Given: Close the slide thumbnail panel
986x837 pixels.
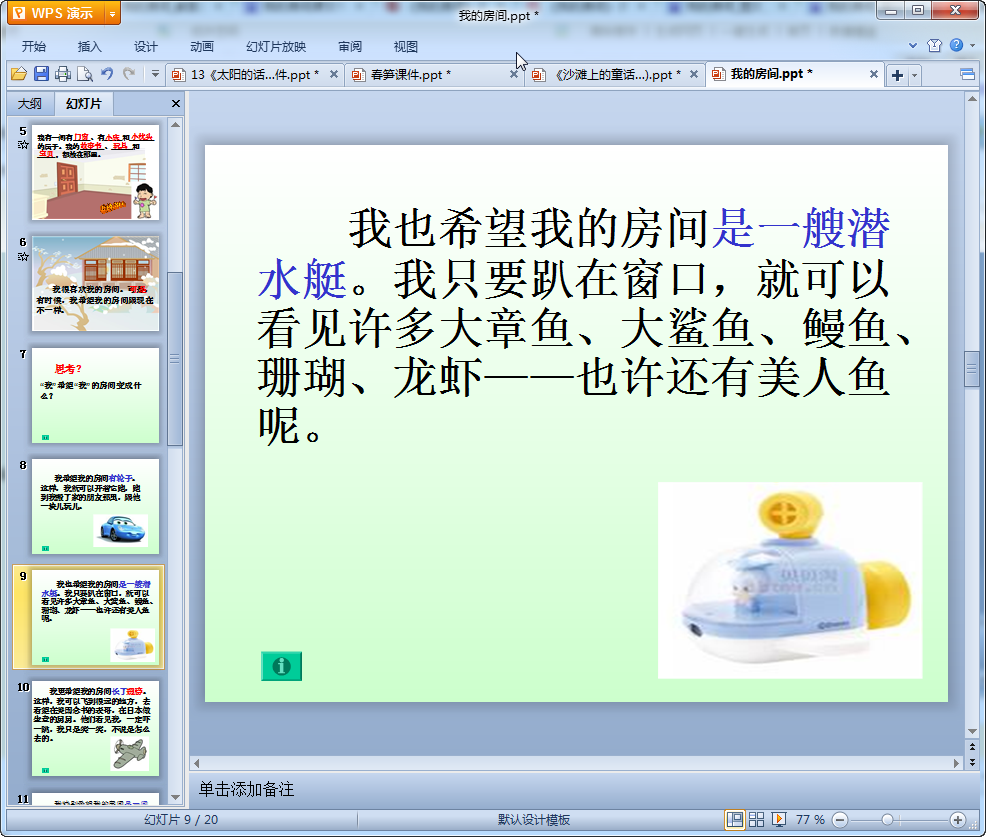Looking at the screenshot, I should pyautogui.click(x=176, y=104).
